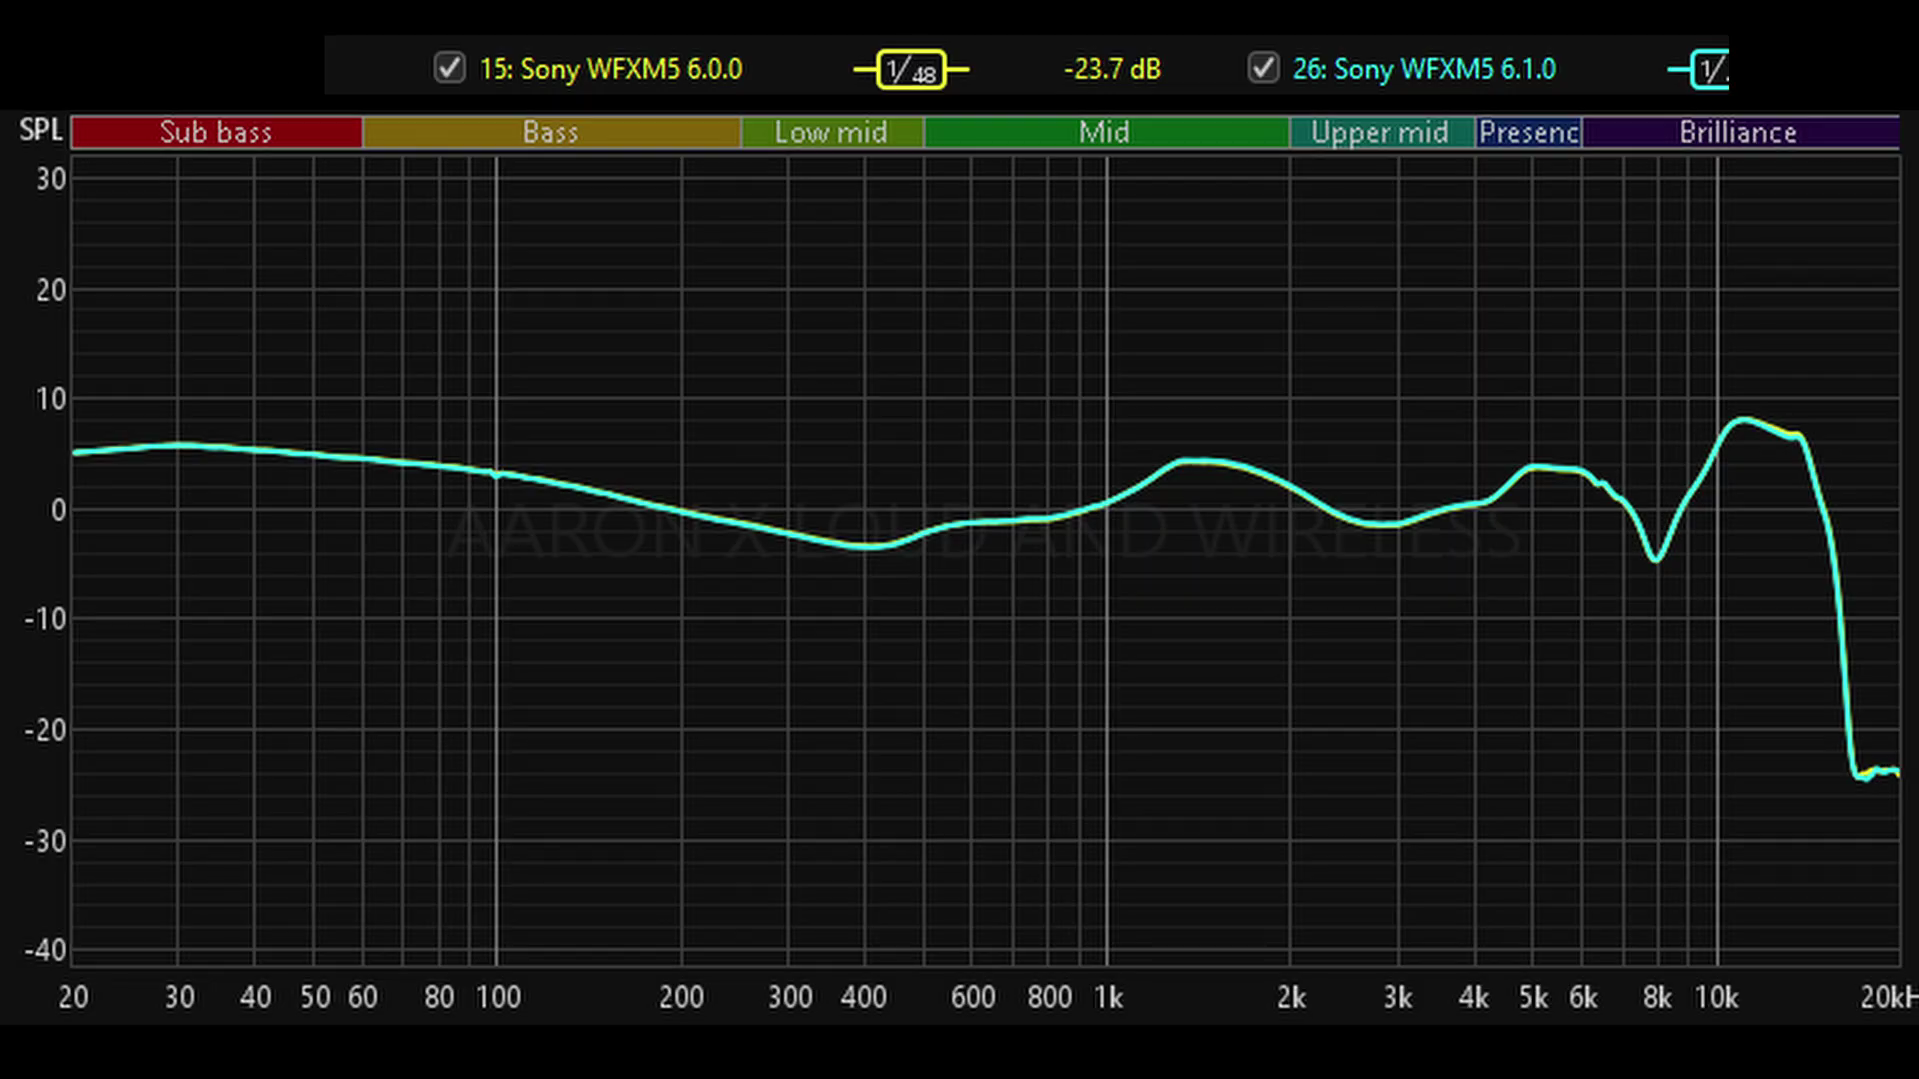Open the cyan smoothing selector for 6.1.0 trace

(1699, 70)
